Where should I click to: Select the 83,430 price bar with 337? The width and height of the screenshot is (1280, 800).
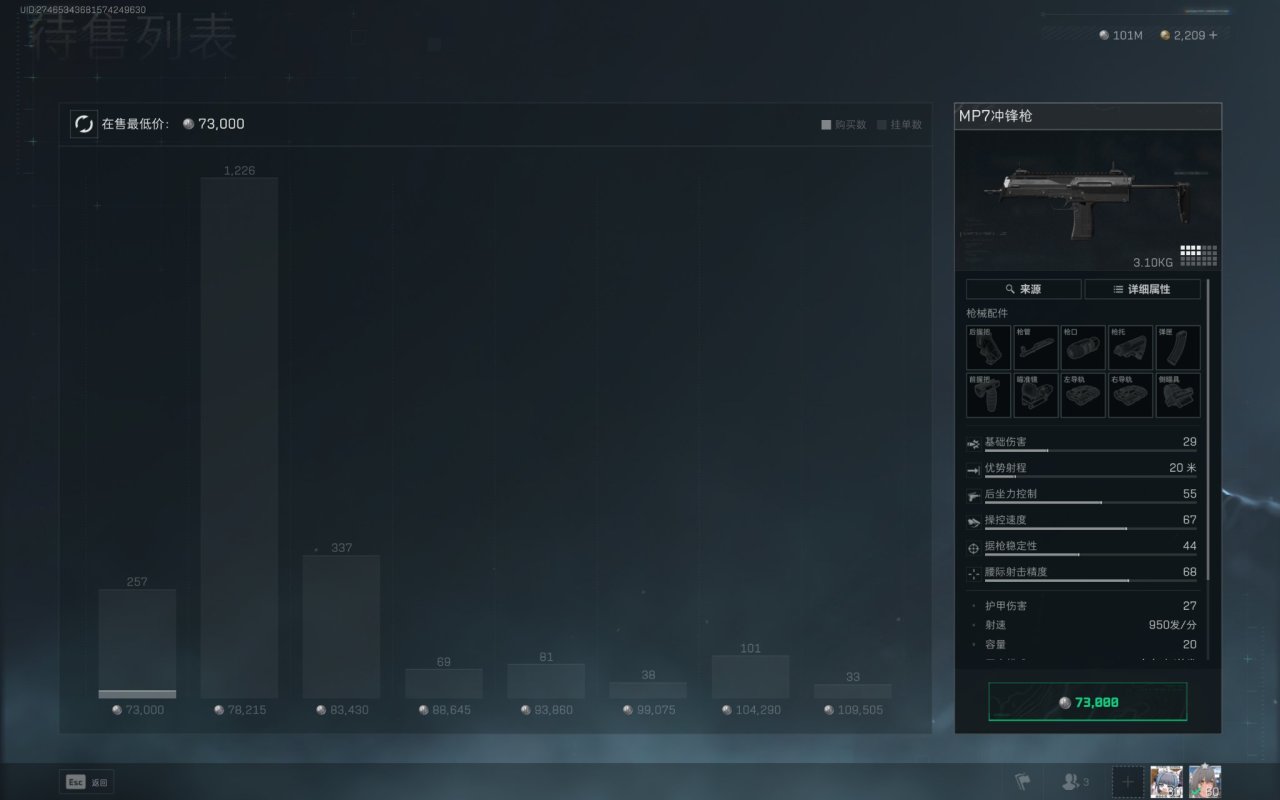[341, 627]
